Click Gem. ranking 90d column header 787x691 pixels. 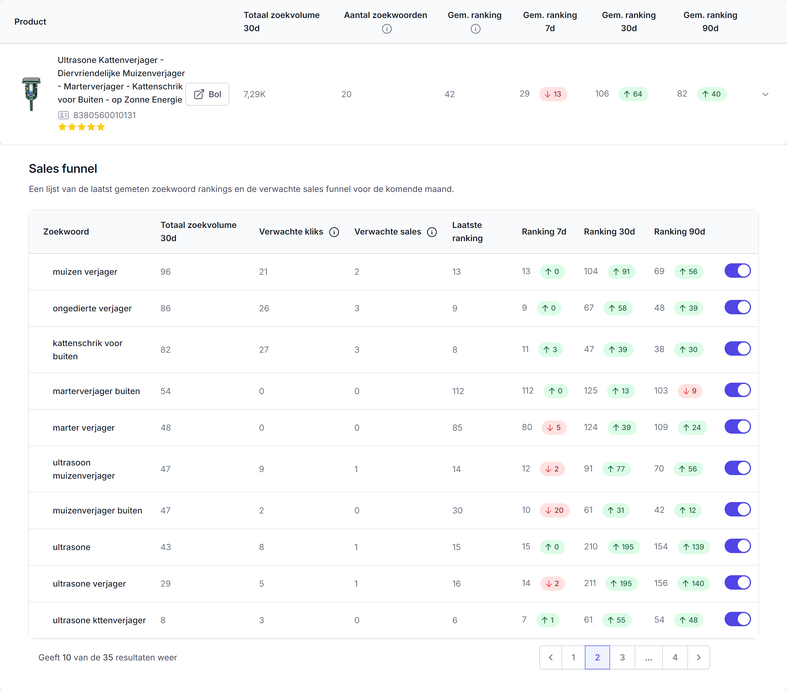click(710, 22)
